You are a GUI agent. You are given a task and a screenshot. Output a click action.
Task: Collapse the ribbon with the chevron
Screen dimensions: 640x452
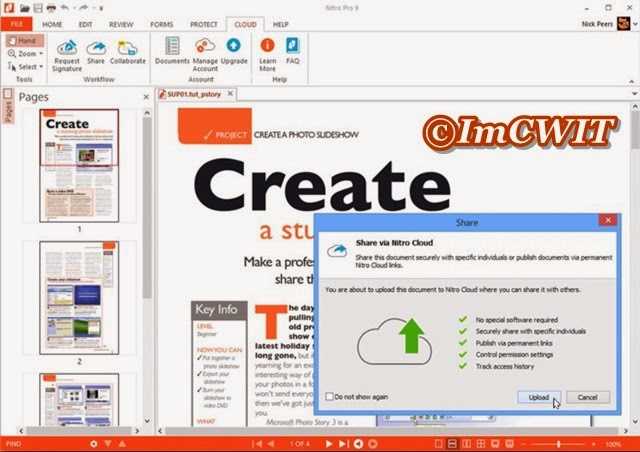(x=631, y=82)
